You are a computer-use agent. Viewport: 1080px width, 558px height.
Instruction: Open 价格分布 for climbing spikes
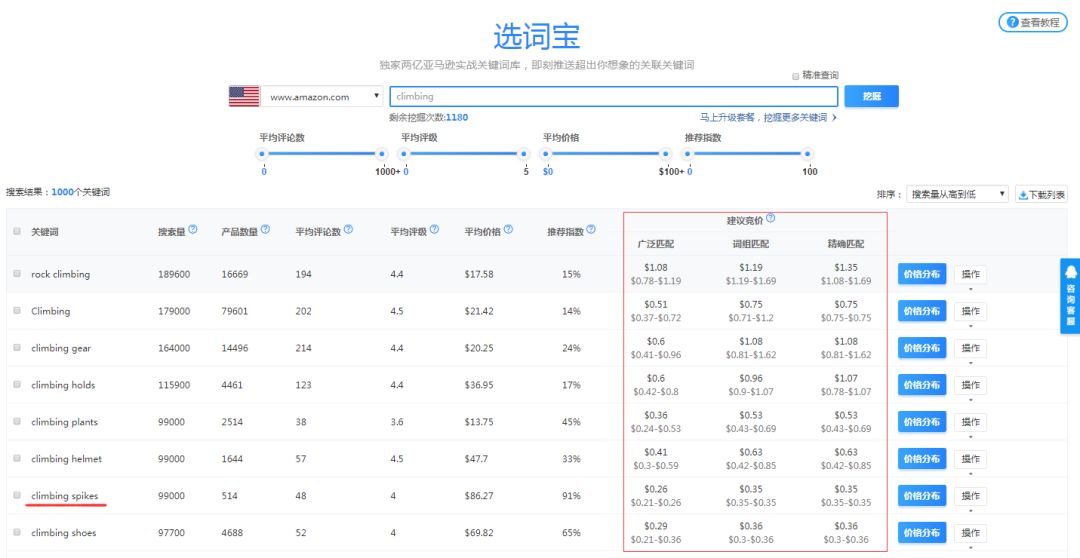[x=922, y=495]
